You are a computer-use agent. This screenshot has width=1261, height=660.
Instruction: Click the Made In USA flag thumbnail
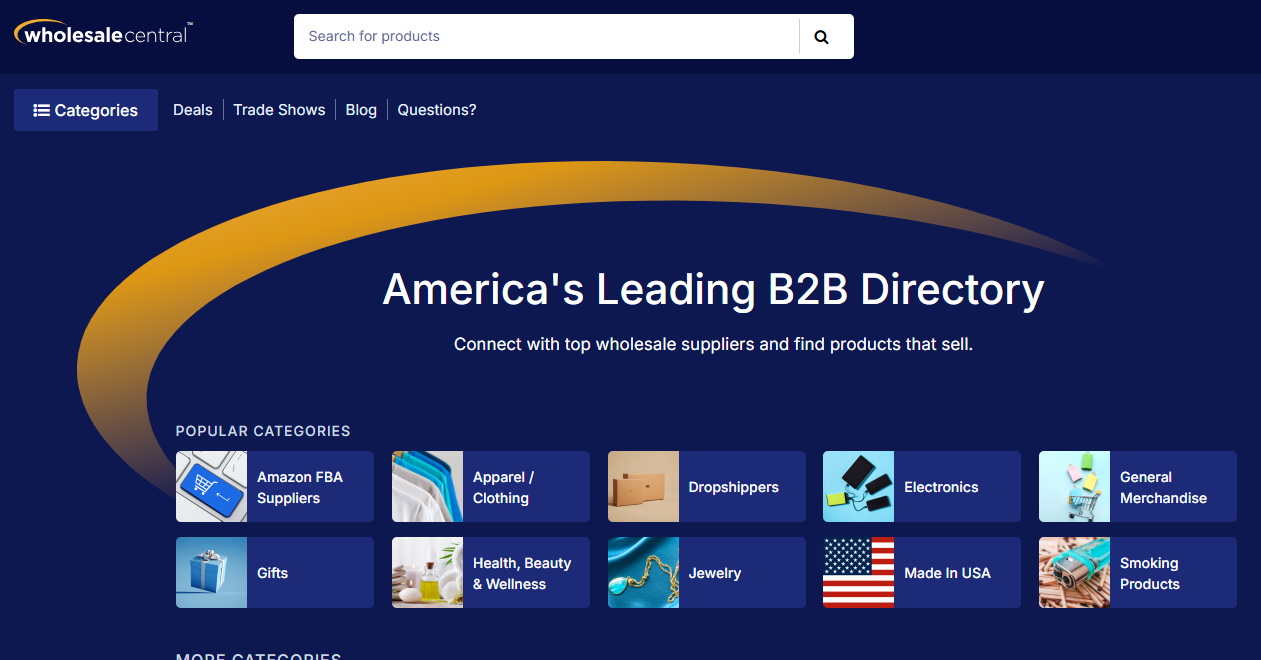pyautogui.click(x=858, y=573)
